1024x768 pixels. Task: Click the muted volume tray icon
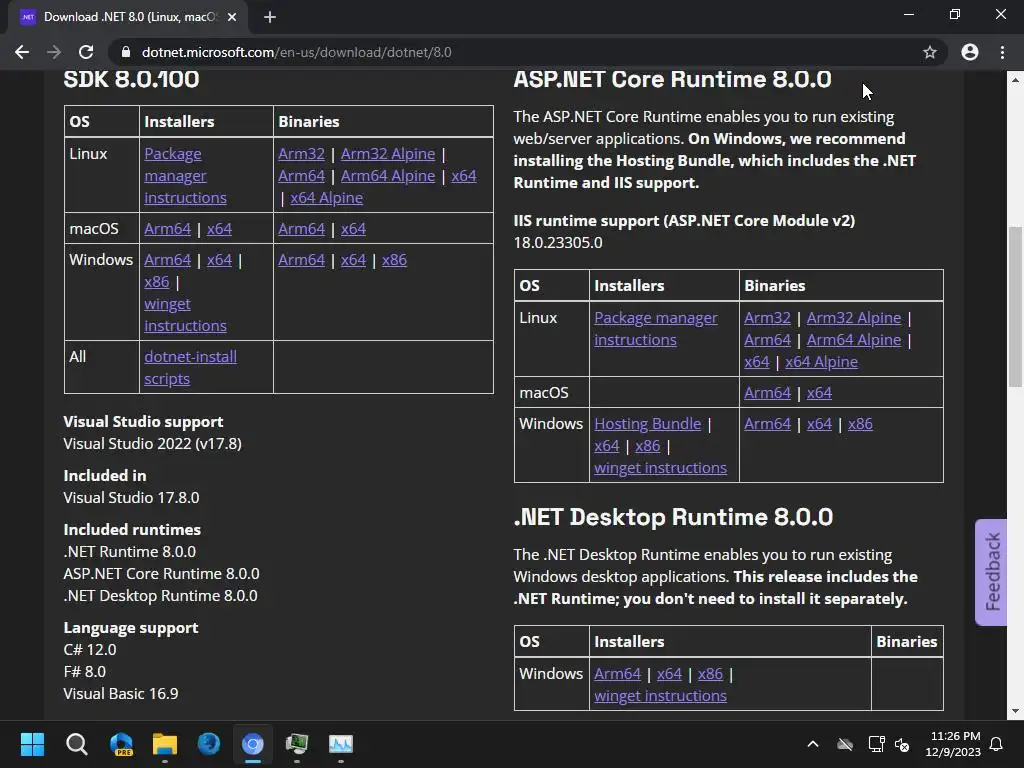[x=902, y=744]
